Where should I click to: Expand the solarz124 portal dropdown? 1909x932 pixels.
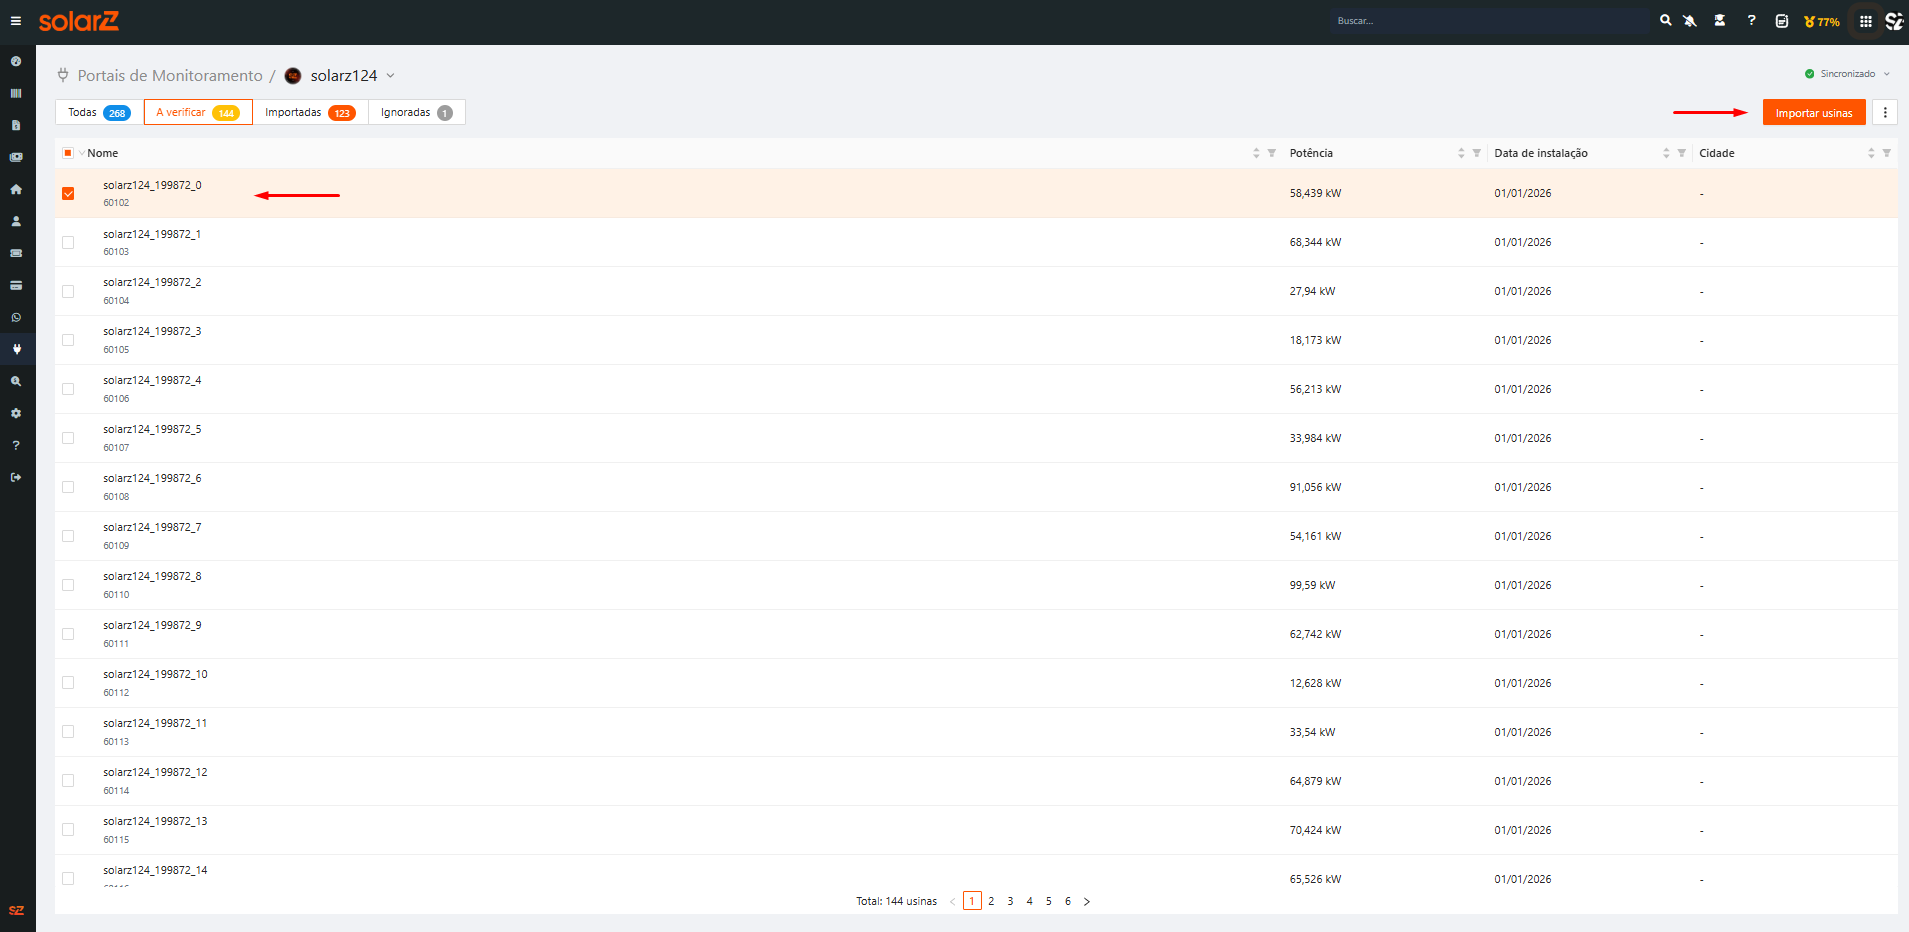tap(391, 76)
